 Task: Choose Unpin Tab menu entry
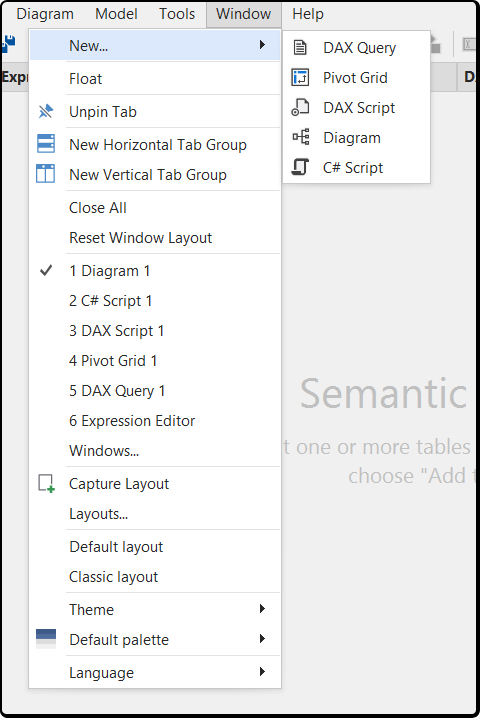[155, 112]
